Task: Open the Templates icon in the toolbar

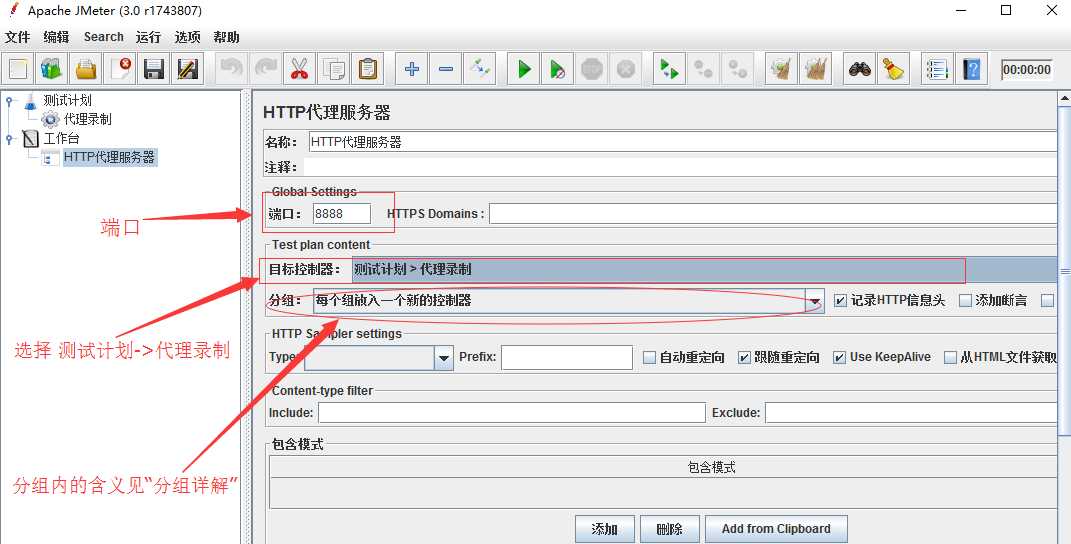Action: 52,69
